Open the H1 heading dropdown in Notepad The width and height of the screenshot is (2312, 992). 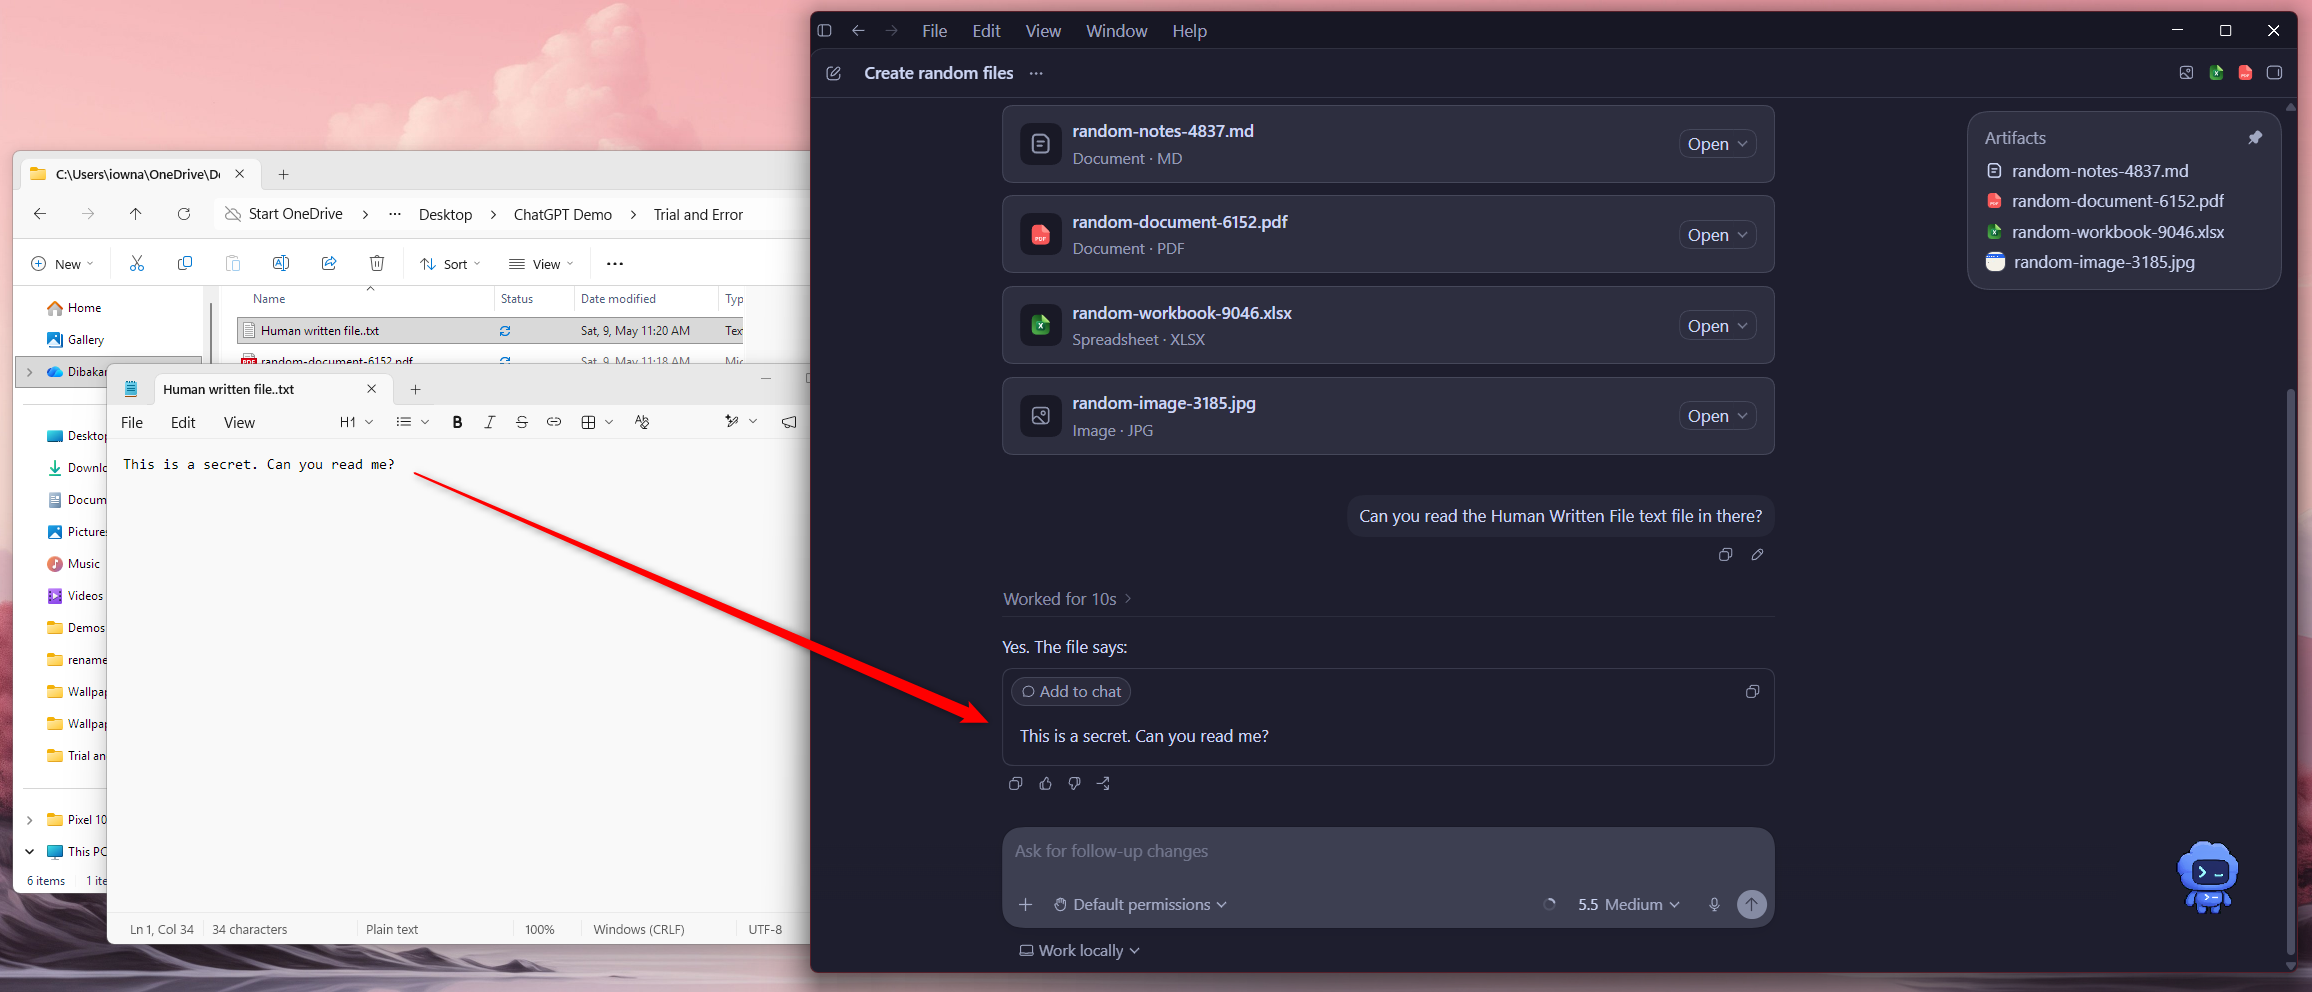point(356,422)
